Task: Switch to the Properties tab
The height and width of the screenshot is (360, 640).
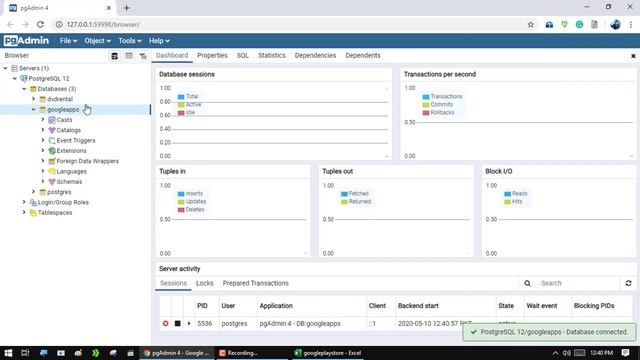Action: point(212,56)
